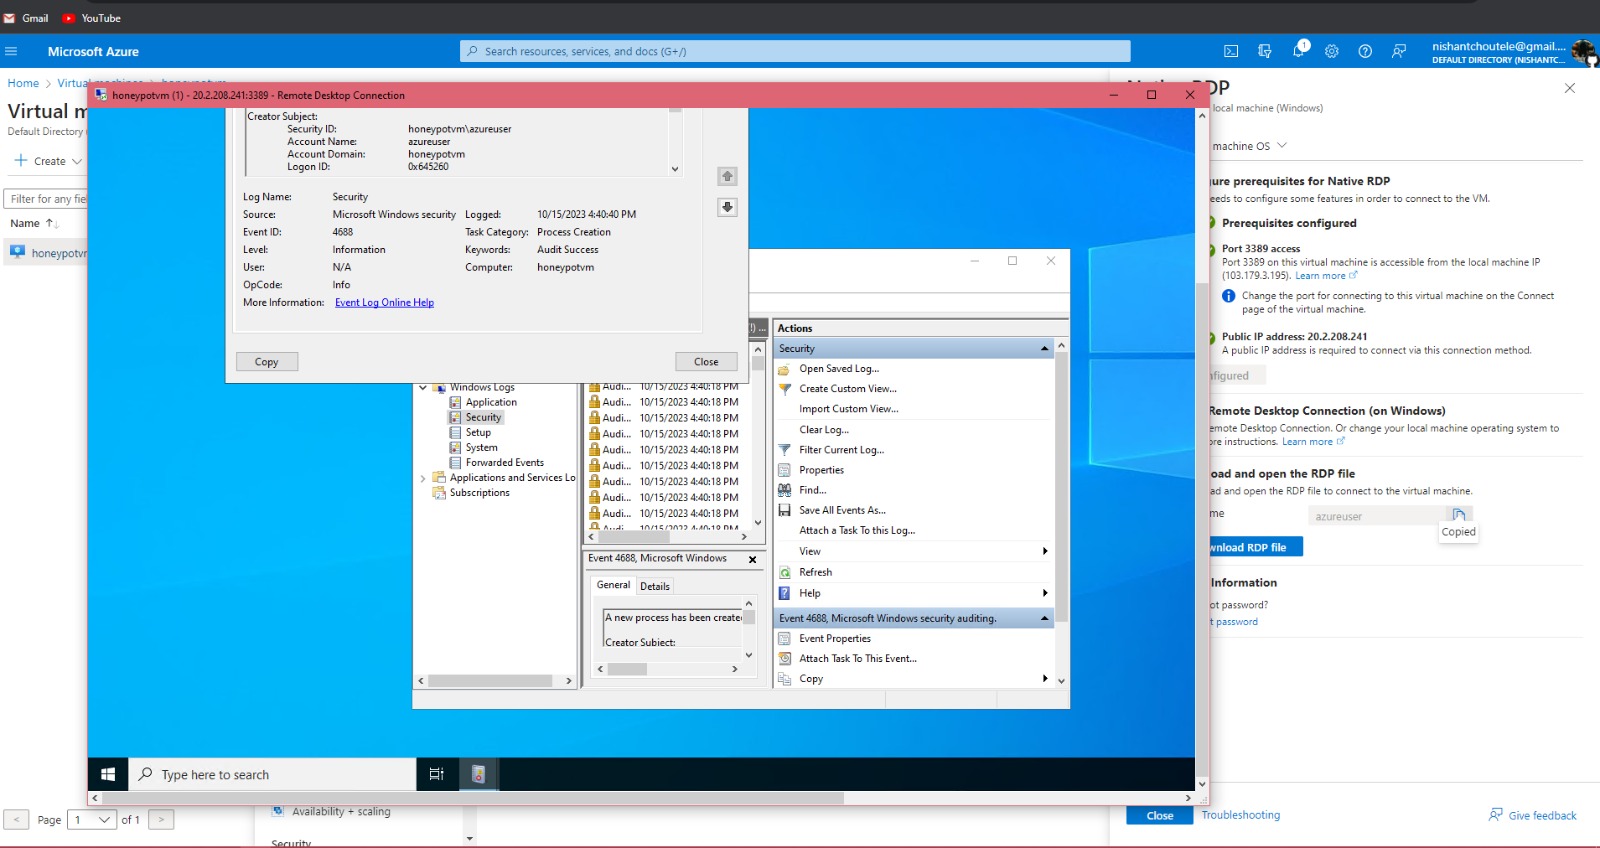Close the Azure RDP side panel

point(1570,88)
